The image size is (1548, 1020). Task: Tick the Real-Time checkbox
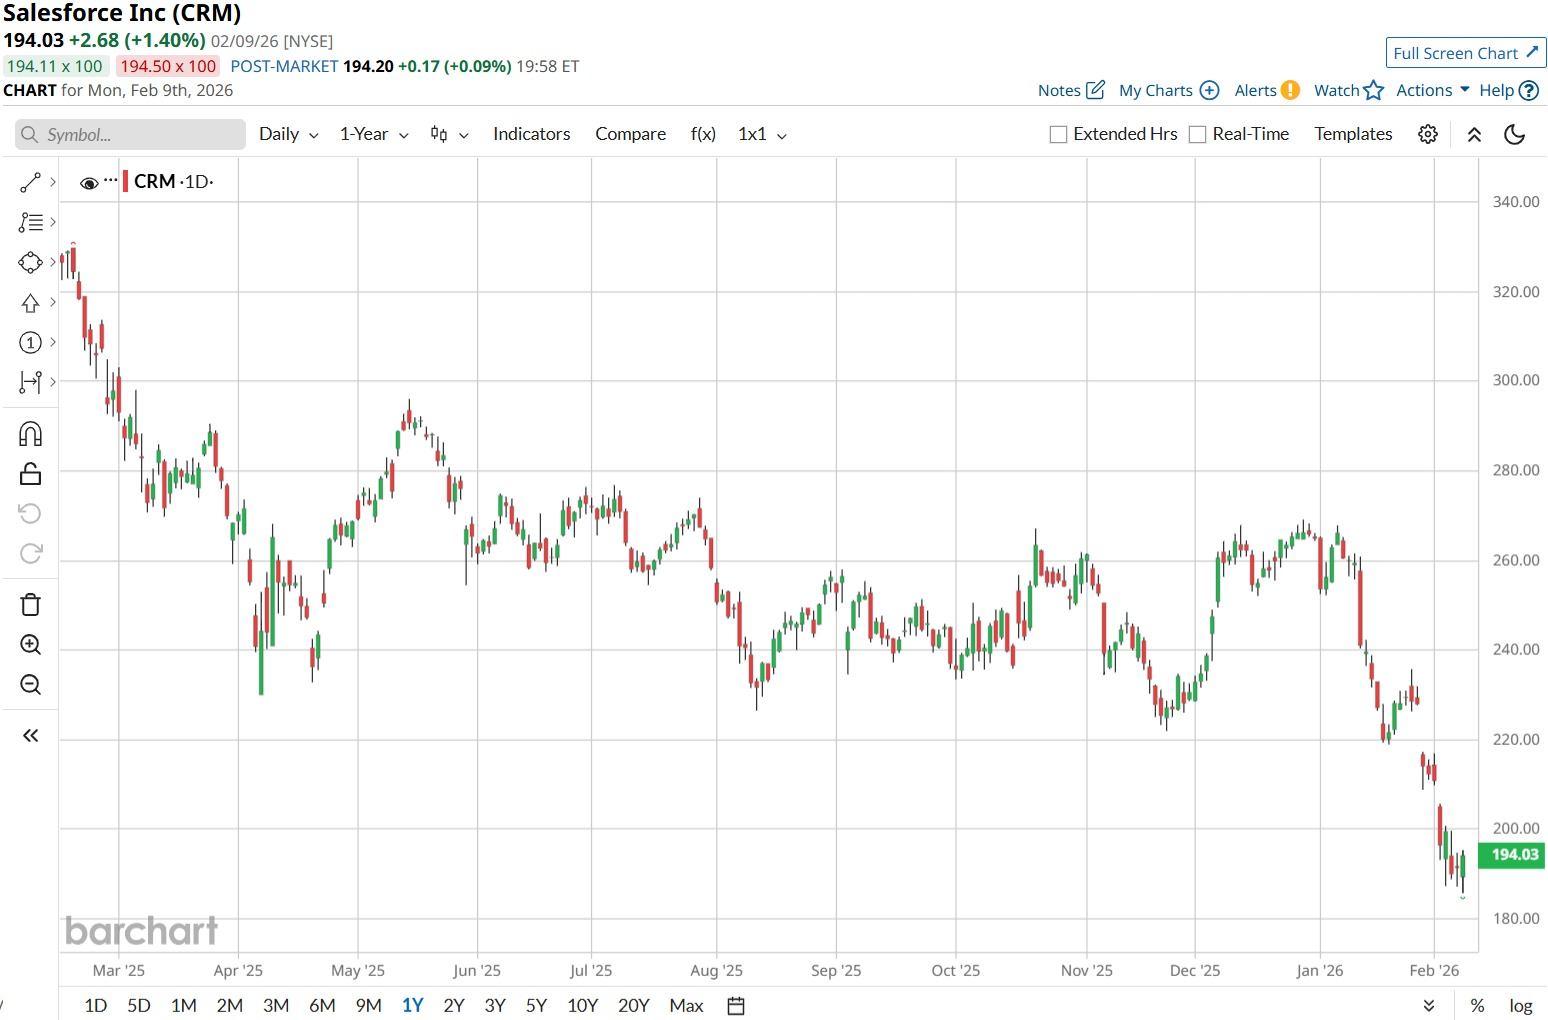[x=1197, y=135]
